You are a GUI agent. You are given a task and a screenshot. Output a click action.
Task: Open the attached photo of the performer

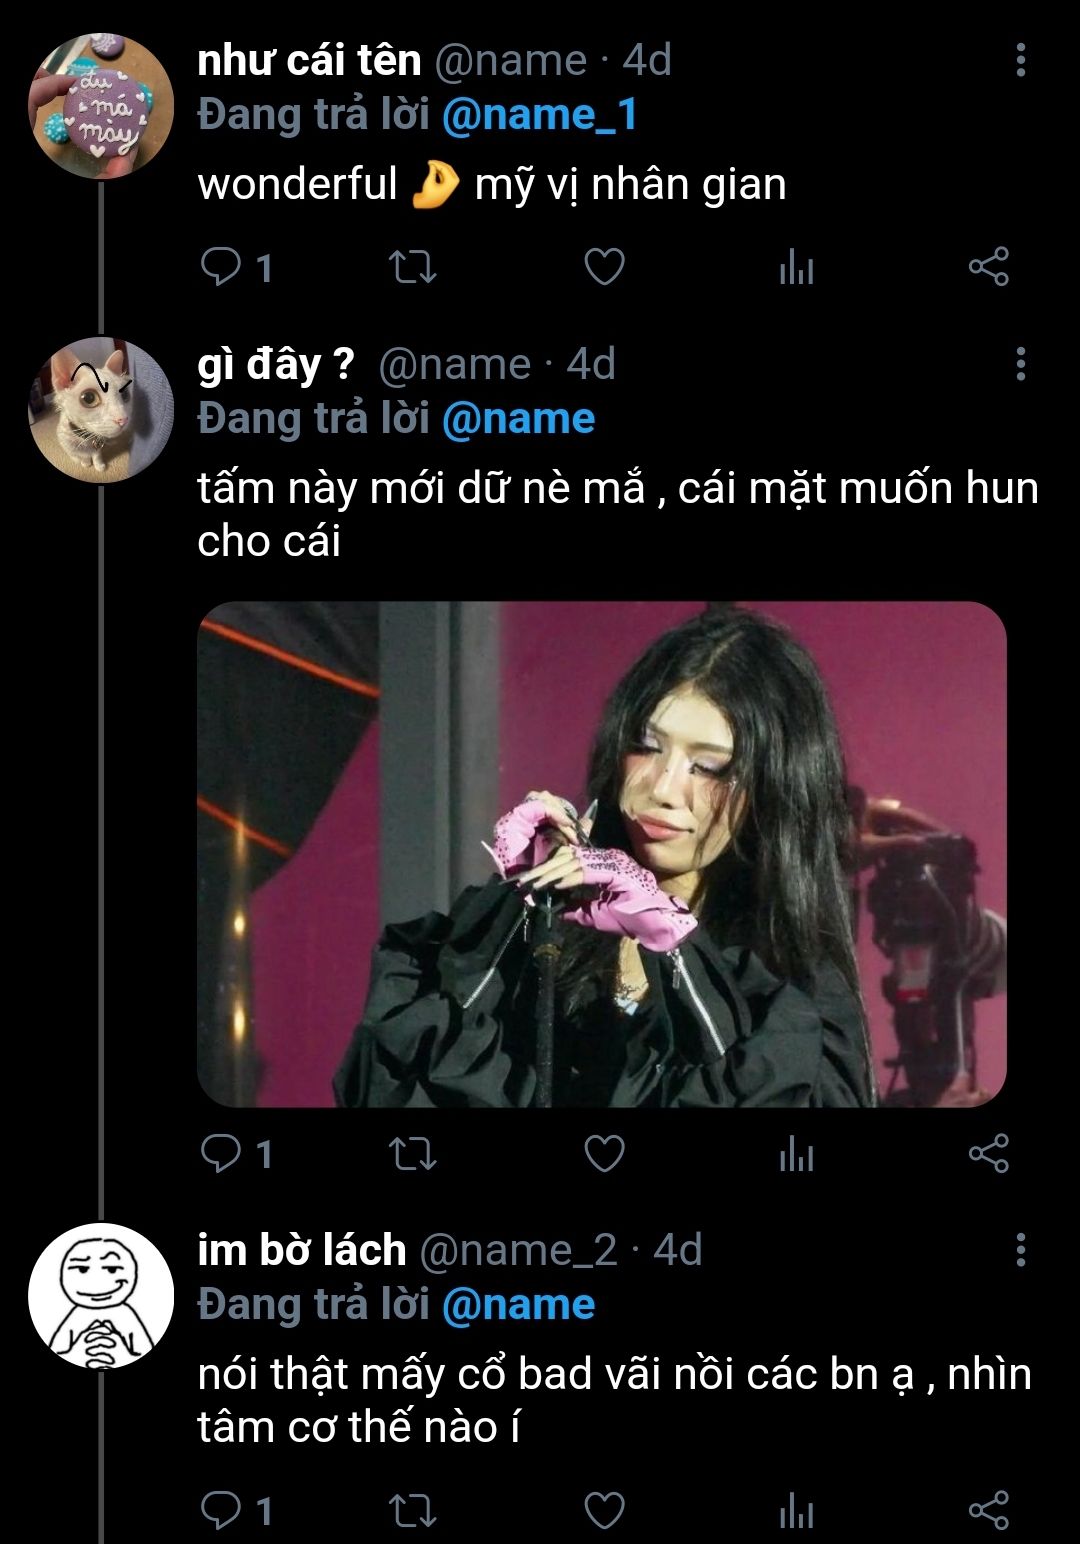point(602,854)
